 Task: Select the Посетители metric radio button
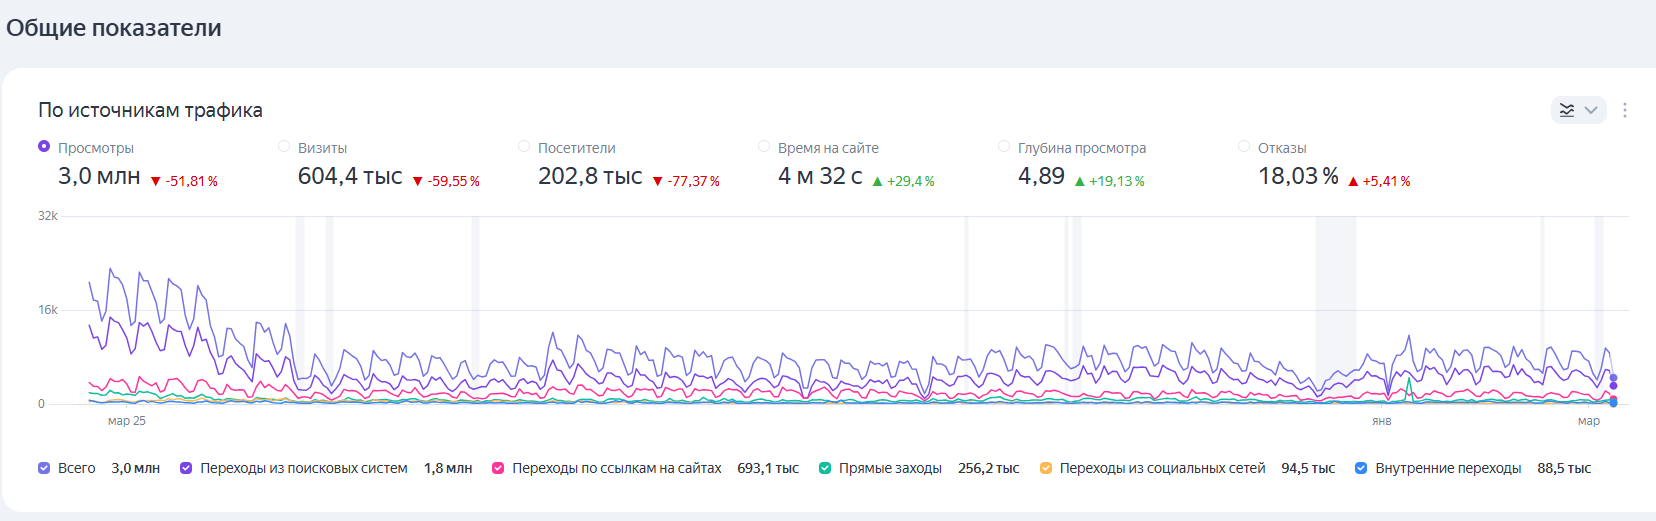(524, 146)
